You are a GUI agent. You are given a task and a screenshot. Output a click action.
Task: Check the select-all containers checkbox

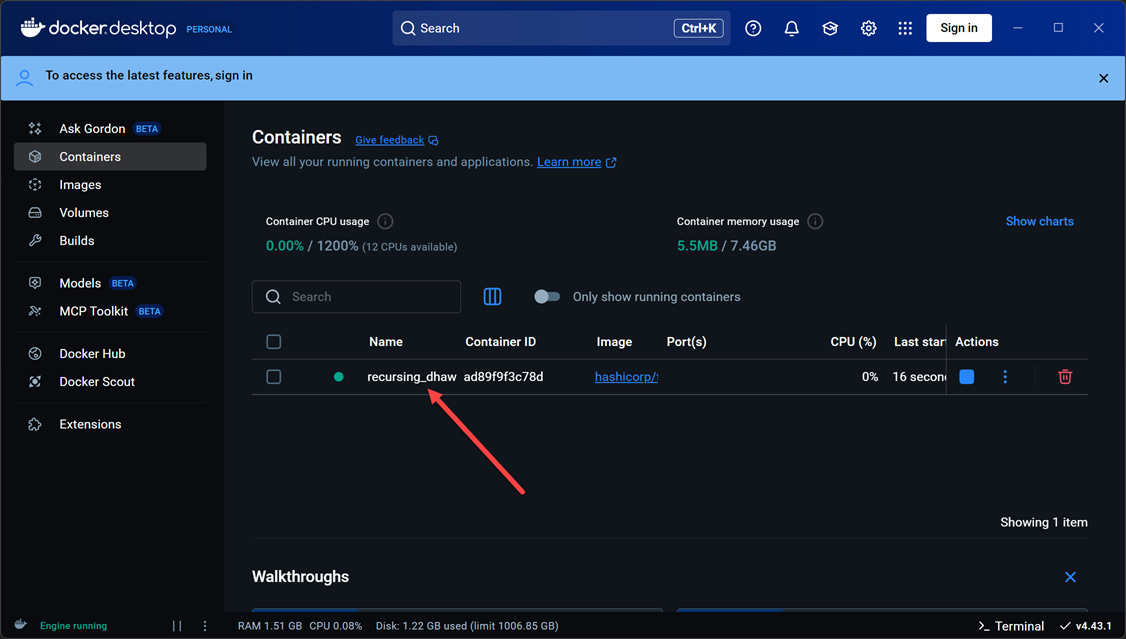[274, 342]
